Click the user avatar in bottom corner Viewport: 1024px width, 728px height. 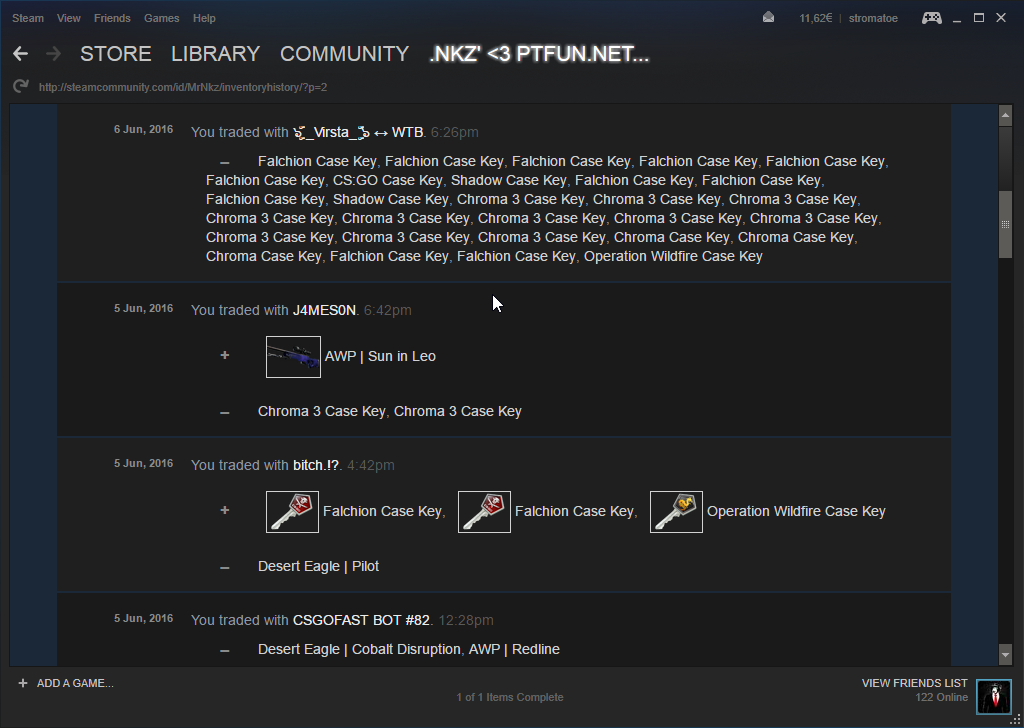pyautogui.click(x=994, y=696)
